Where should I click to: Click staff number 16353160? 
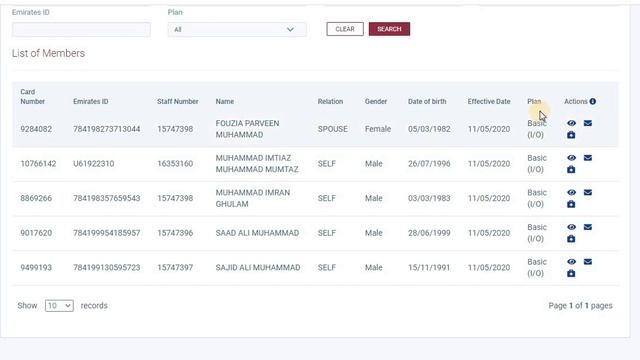coord(175,164)
